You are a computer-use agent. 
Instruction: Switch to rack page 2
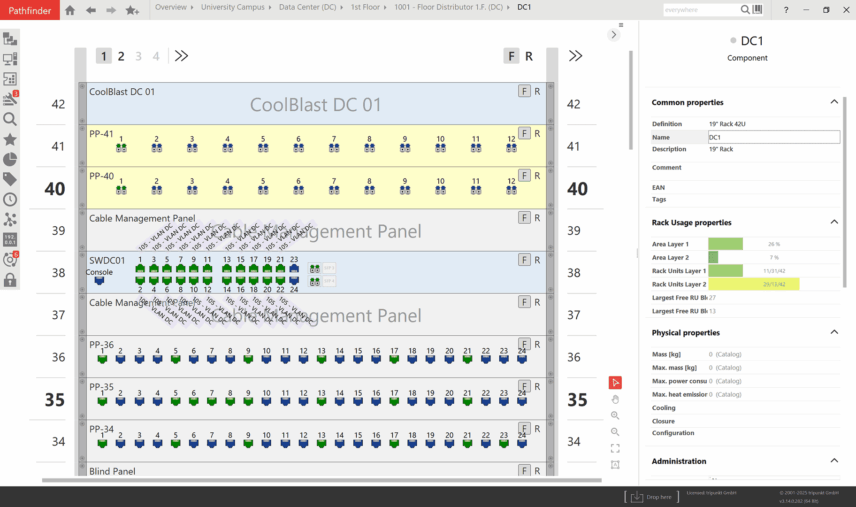[x=121, y=56]
